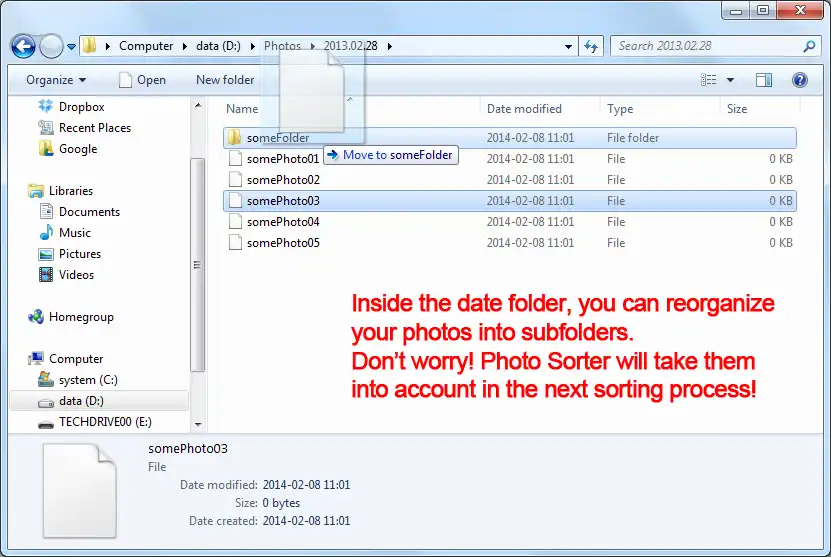Image resolution: width=831 pixels, height=557 pixels.
Task: Open the view options dropdown arrow
Action: click(x=730, y=81)
